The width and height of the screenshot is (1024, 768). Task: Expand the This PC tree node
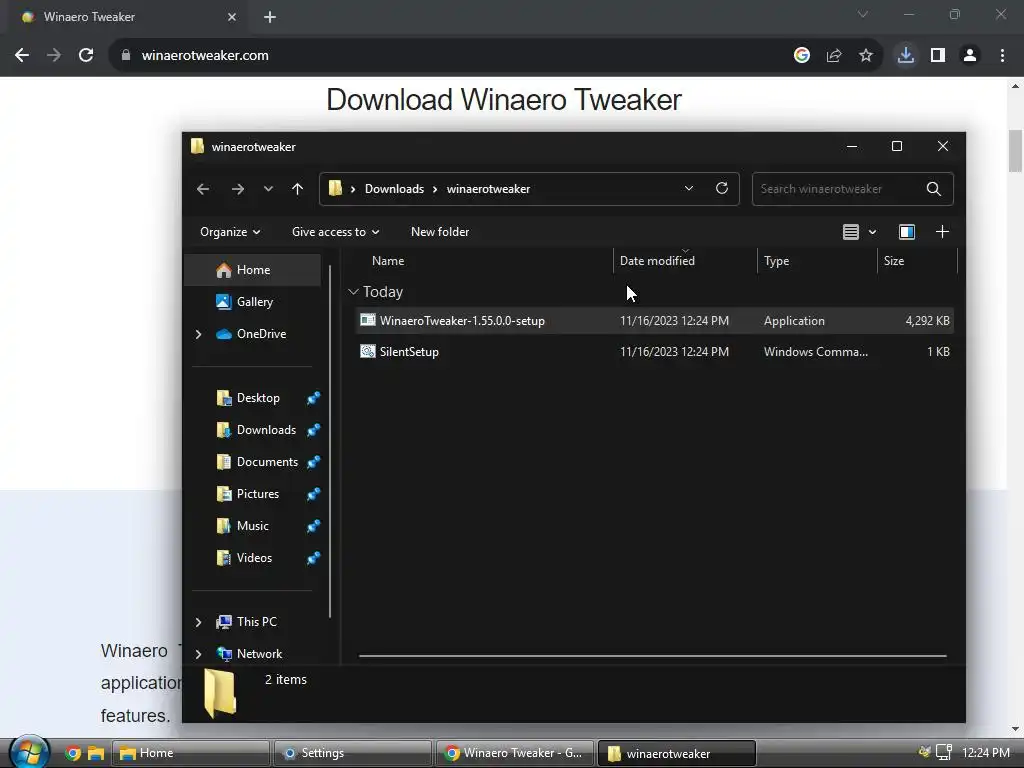point(199,622)
